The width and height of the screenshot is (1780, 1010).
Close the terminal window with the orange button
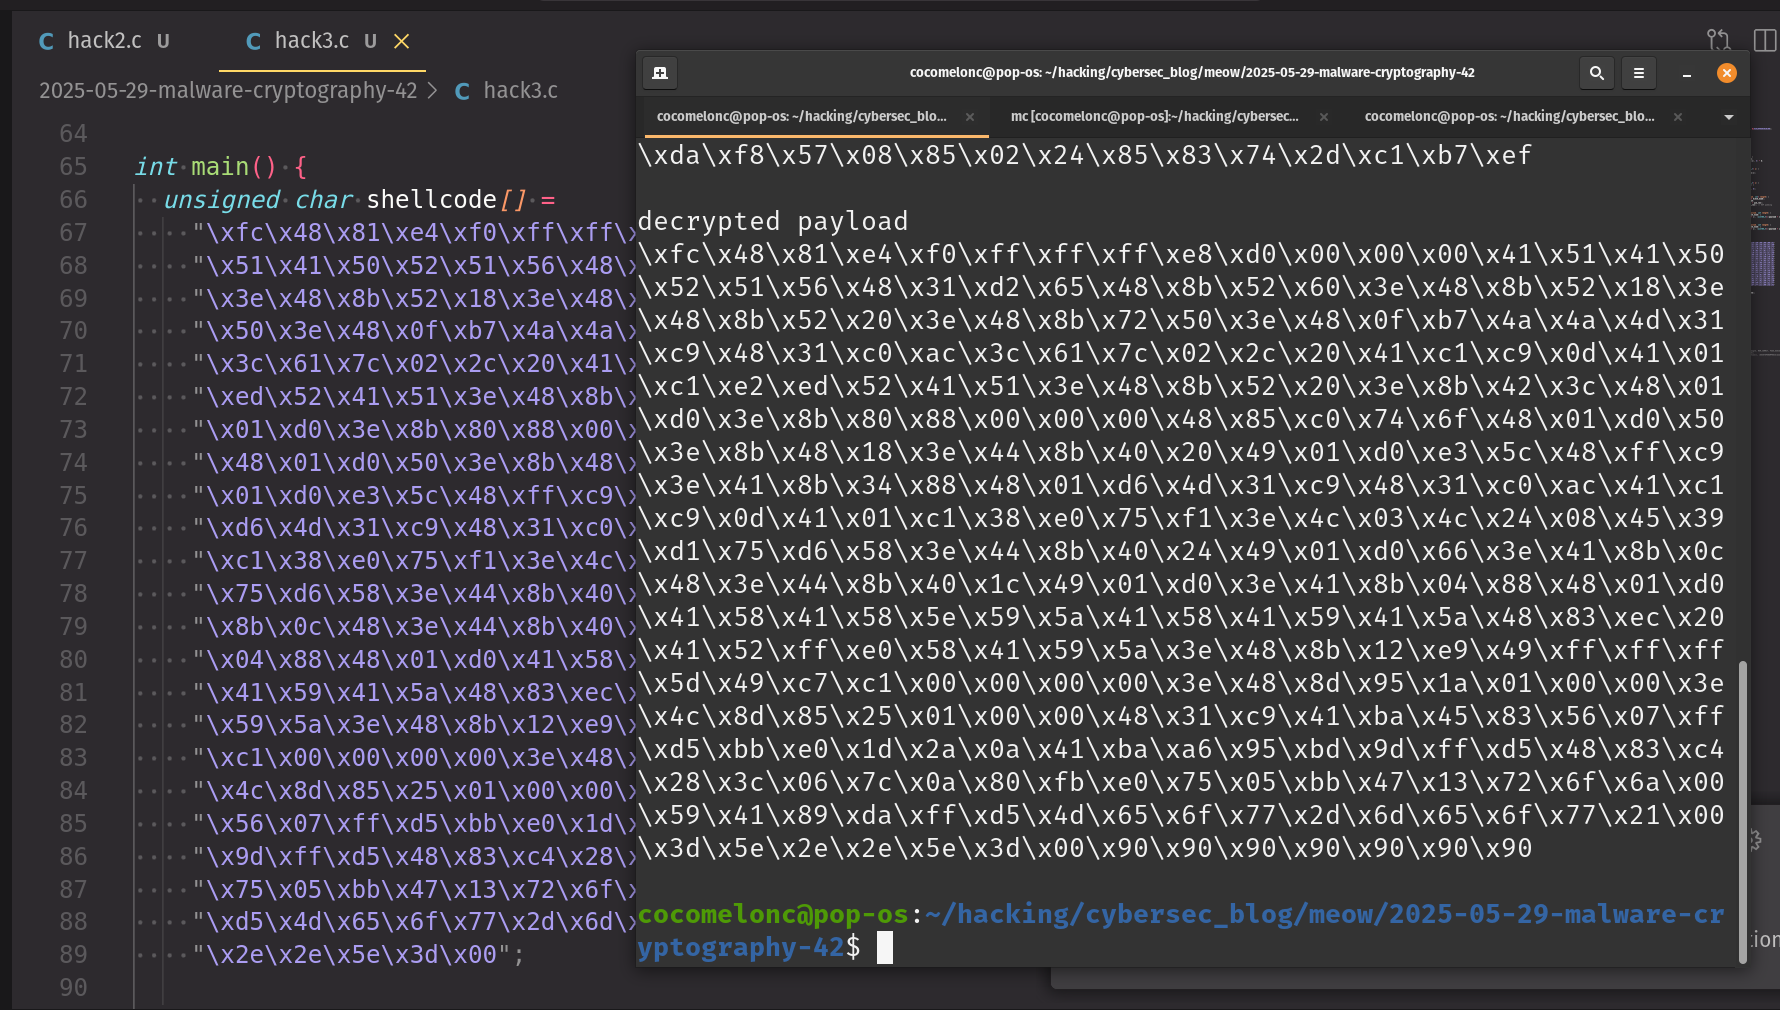pyautogui.click(x=1727, y=73)
